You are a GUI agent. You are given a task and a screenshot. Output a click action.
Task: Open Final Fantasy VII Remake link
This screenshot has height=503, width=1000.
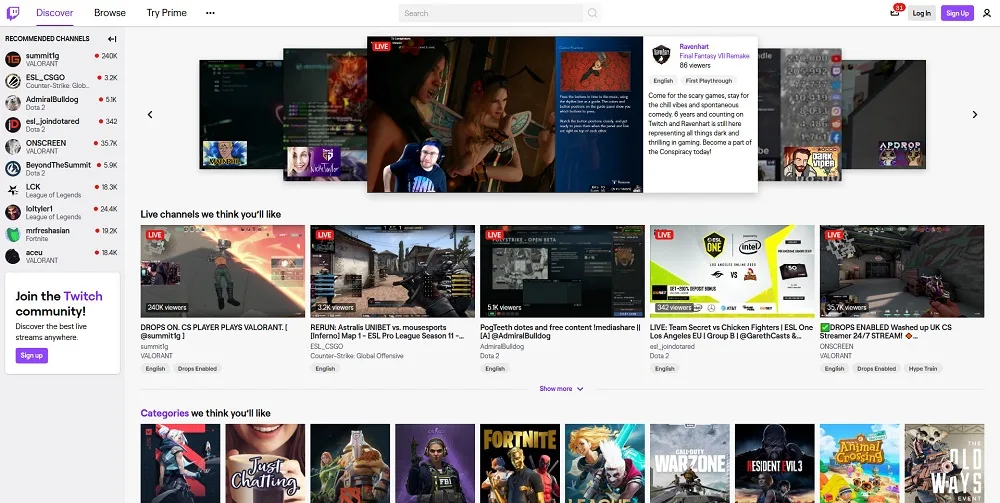point(714,56)
